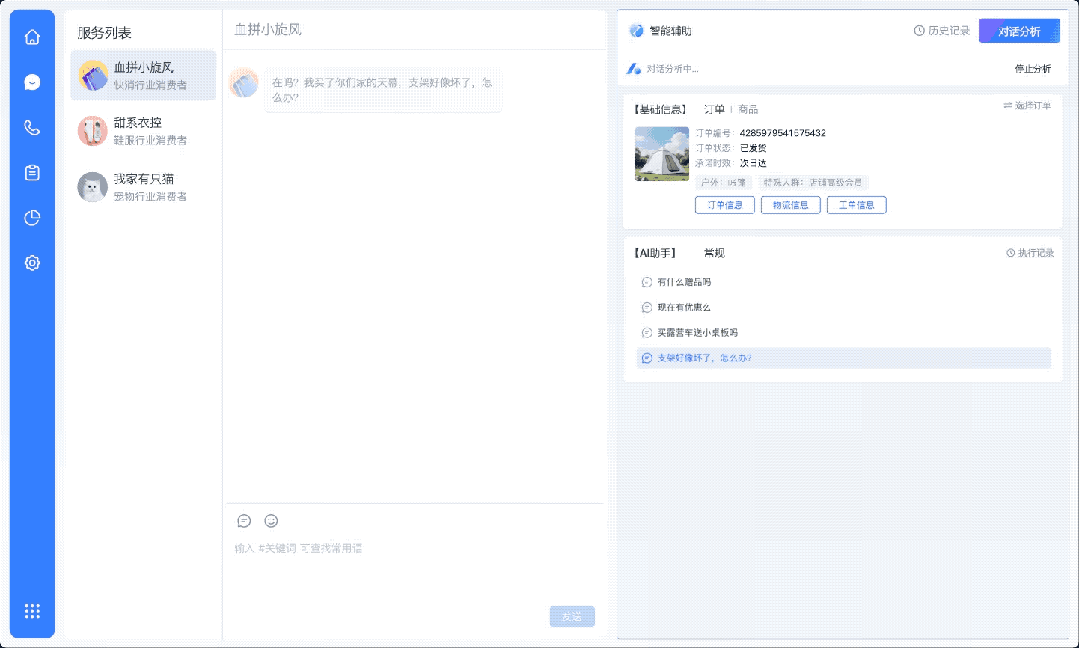Switch to the 商品 tab
Image resolution: width=1079 pixels, height=648 pixels.
point(748,109)
